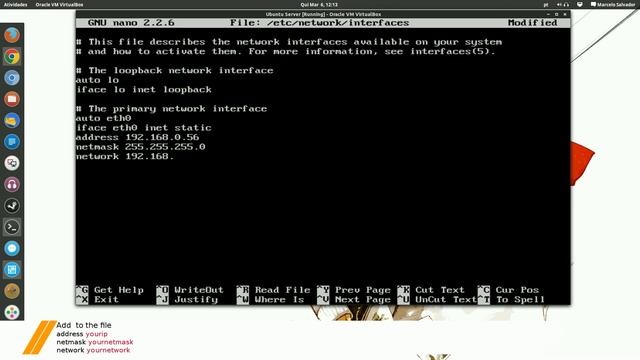
Task: Click the 'netmask 255.255.255.0' line
Action: (x=141, y=147)
